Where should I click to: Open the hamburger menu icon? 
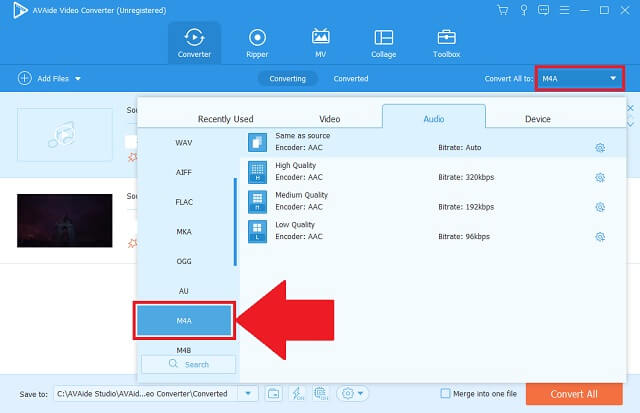point(564,10)
